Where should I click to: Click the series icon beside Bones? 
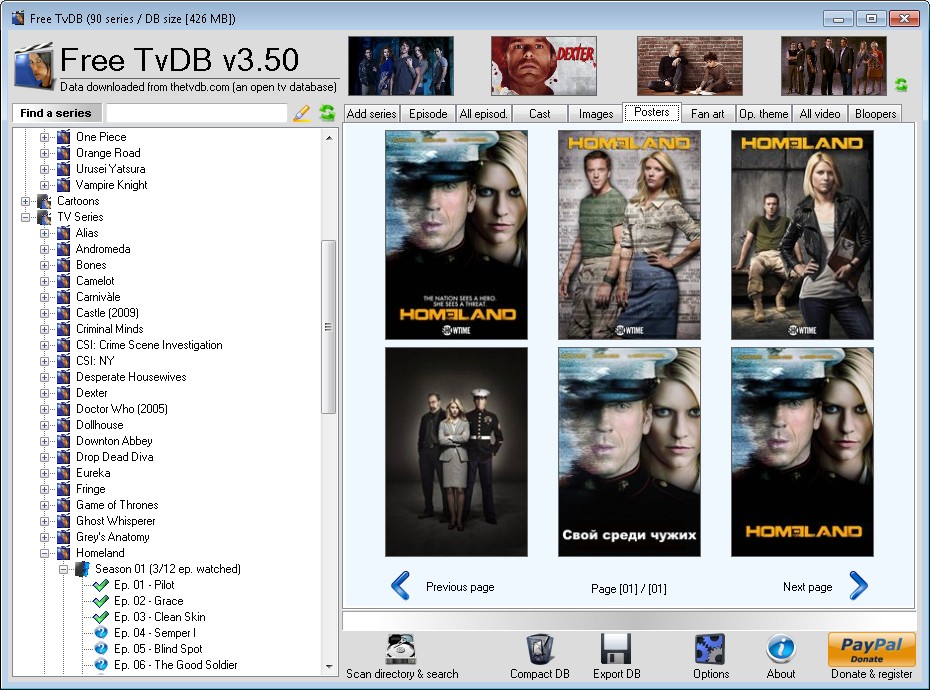tap(63, 265)
